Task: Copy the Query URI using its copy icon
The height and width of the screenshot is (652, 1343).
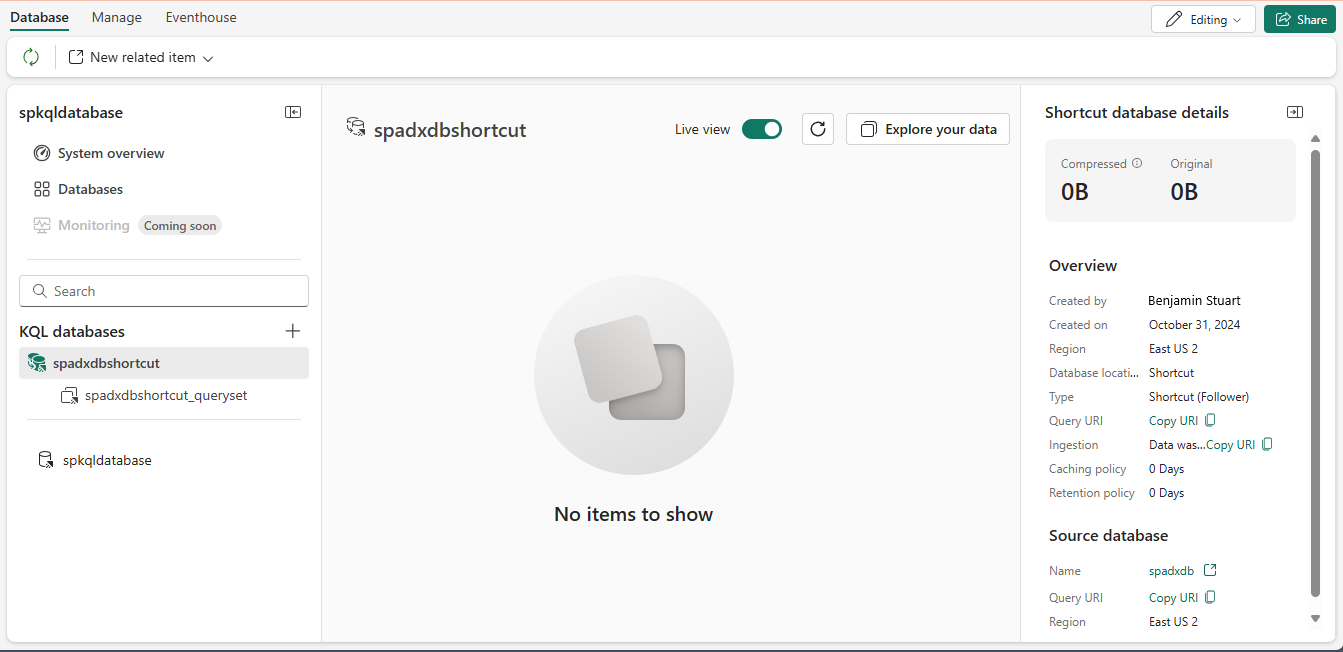Action: 1210,420
